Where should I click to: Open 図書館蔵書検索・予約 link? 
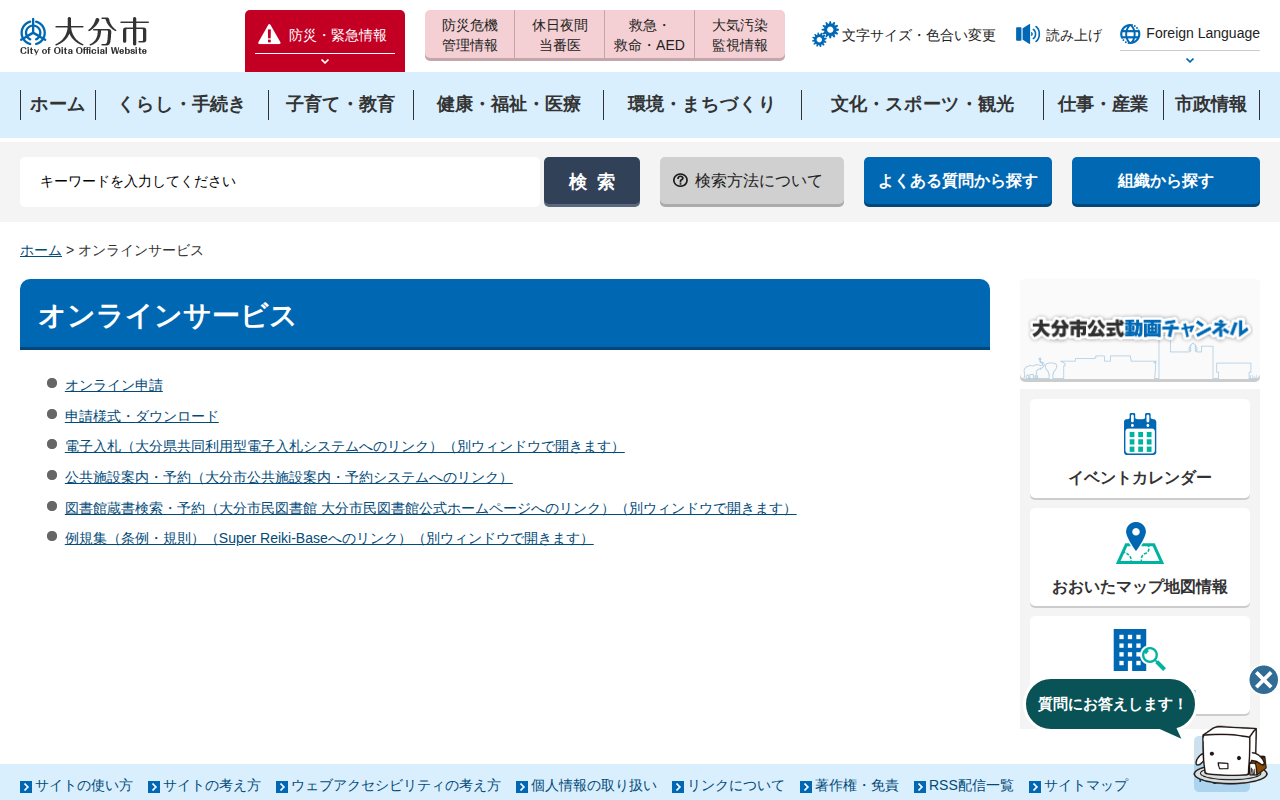[431, 508]
